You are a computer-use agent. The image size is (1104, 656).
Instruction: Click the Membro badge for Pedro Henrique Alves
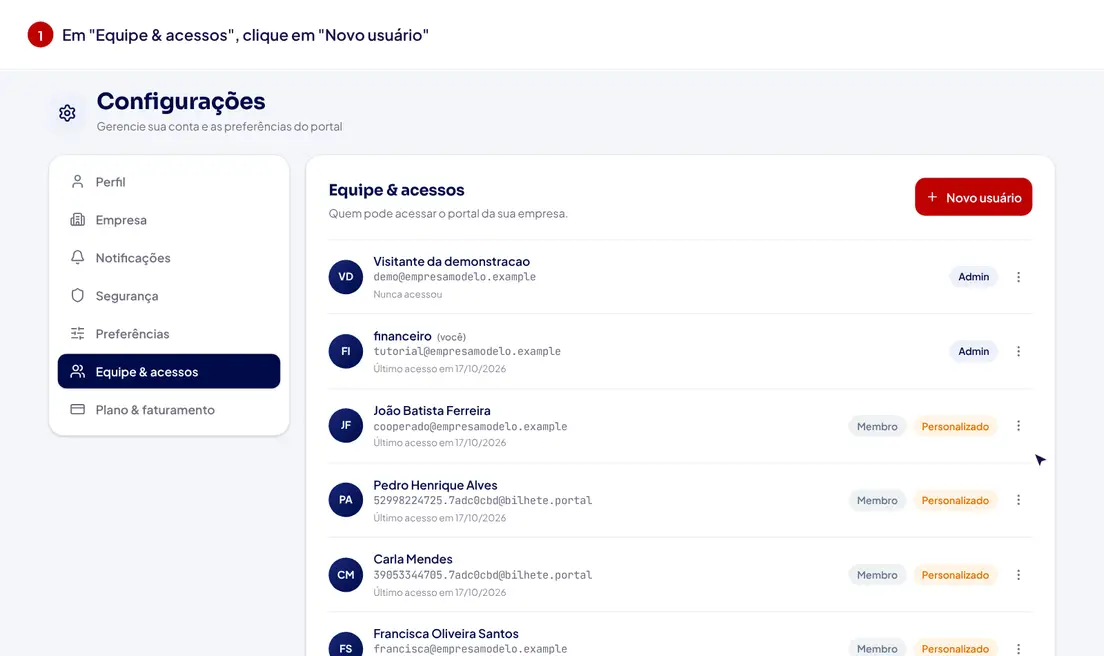pos(877,500)
